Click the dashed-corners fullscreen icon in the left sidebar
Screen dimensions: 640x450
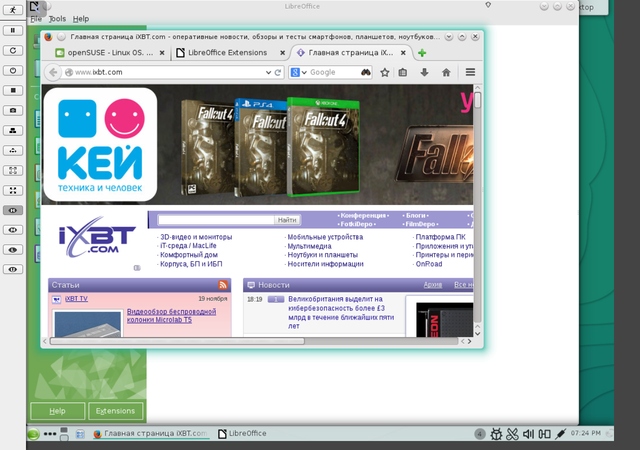pos(13,170)
